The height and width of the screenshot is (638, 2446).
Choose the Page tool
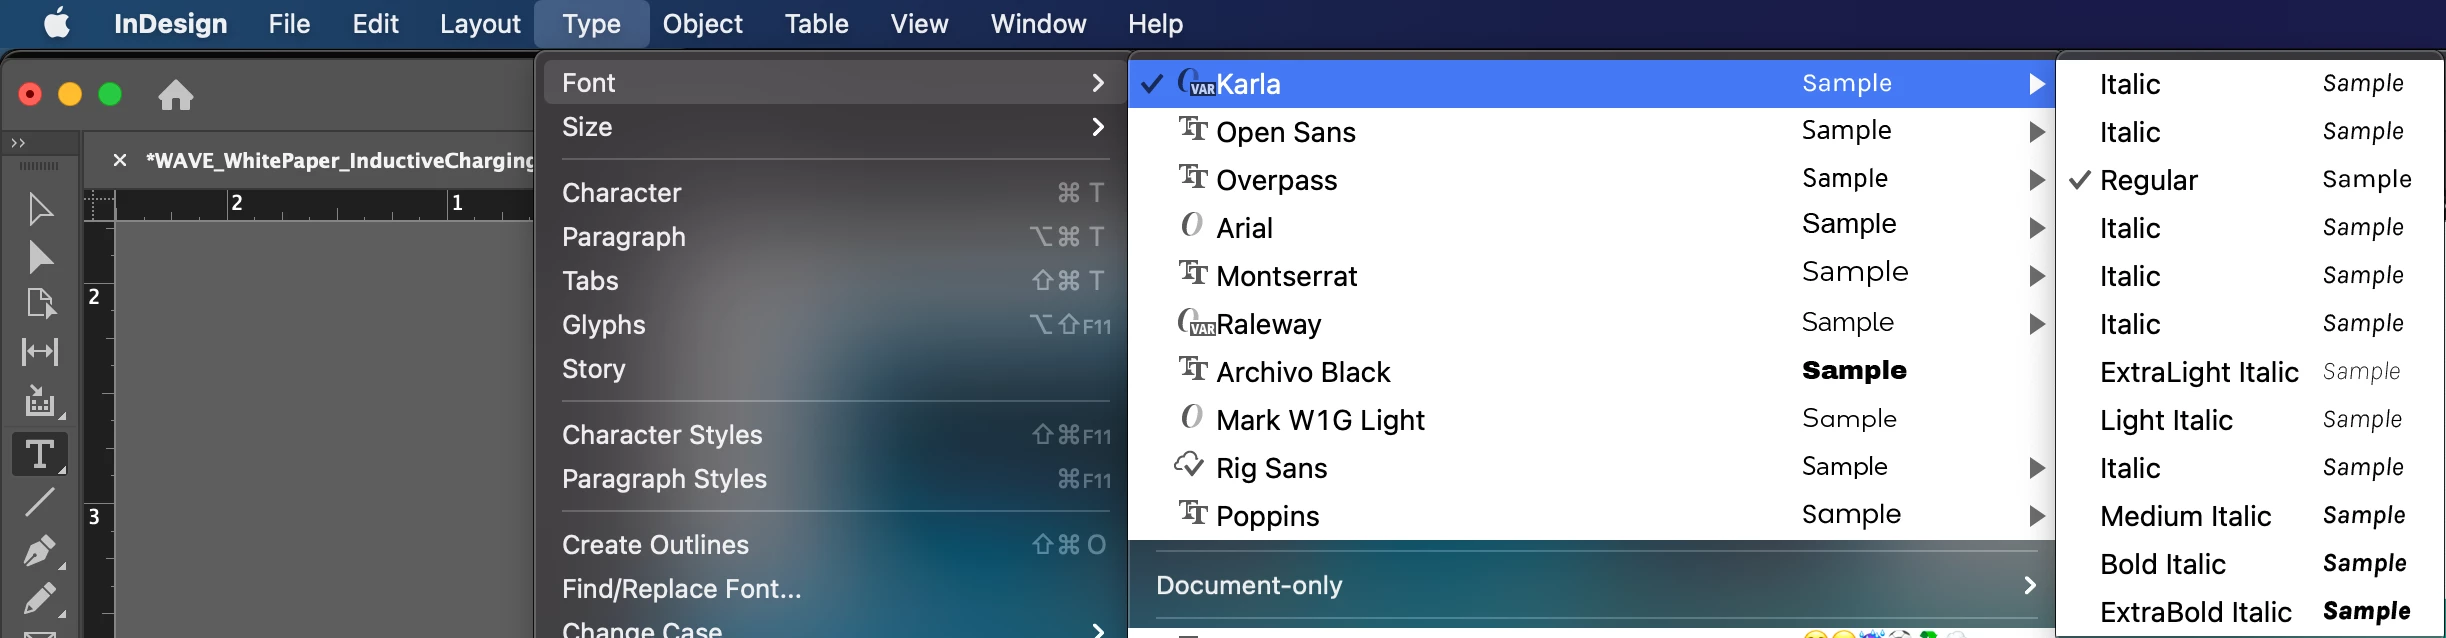(x=40, y=303)
